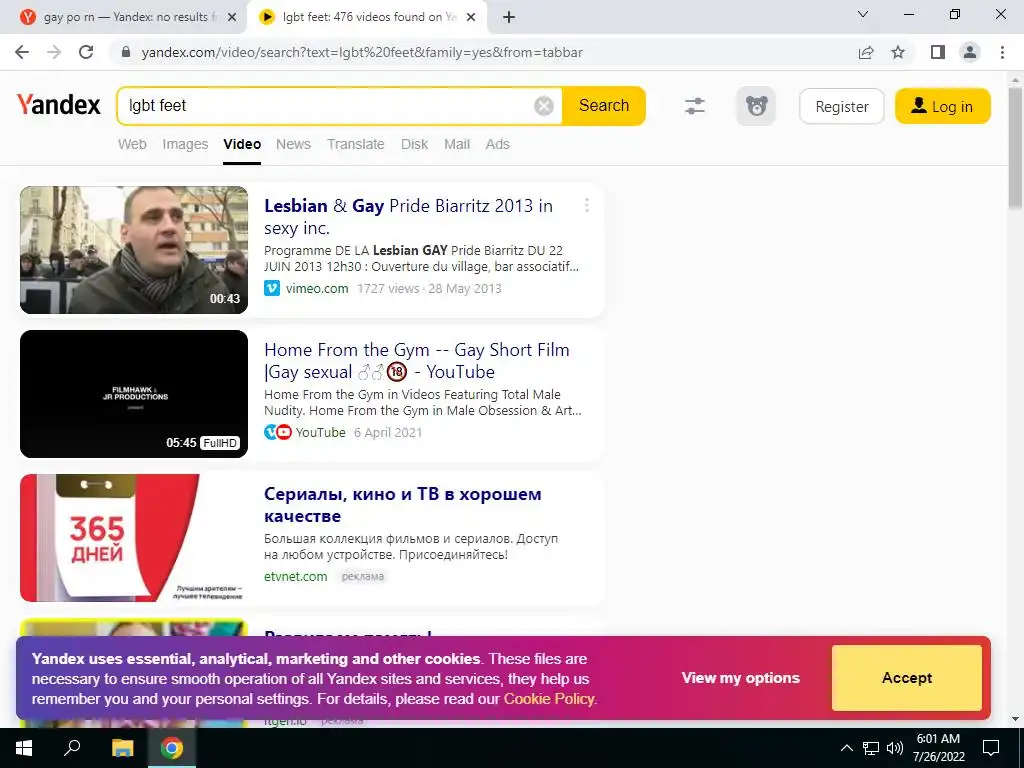The width and height of the screenshot is (1024, 768).
Task: Reload the page with the refresh icon
Action: click(86, 52)
